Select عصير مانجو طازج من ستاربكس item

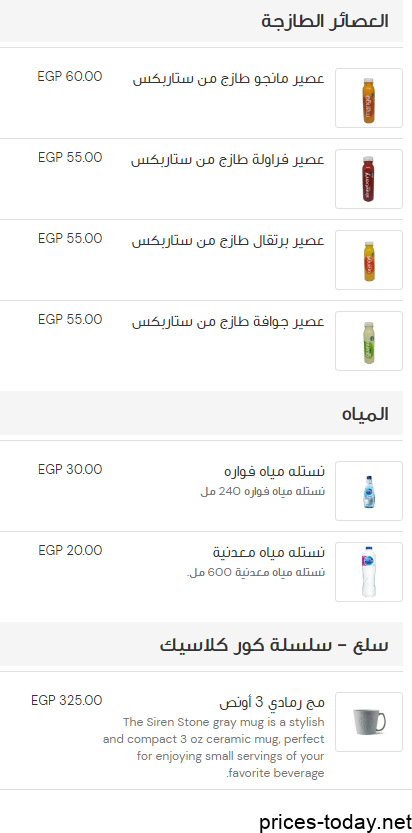[x=228, y=79]
